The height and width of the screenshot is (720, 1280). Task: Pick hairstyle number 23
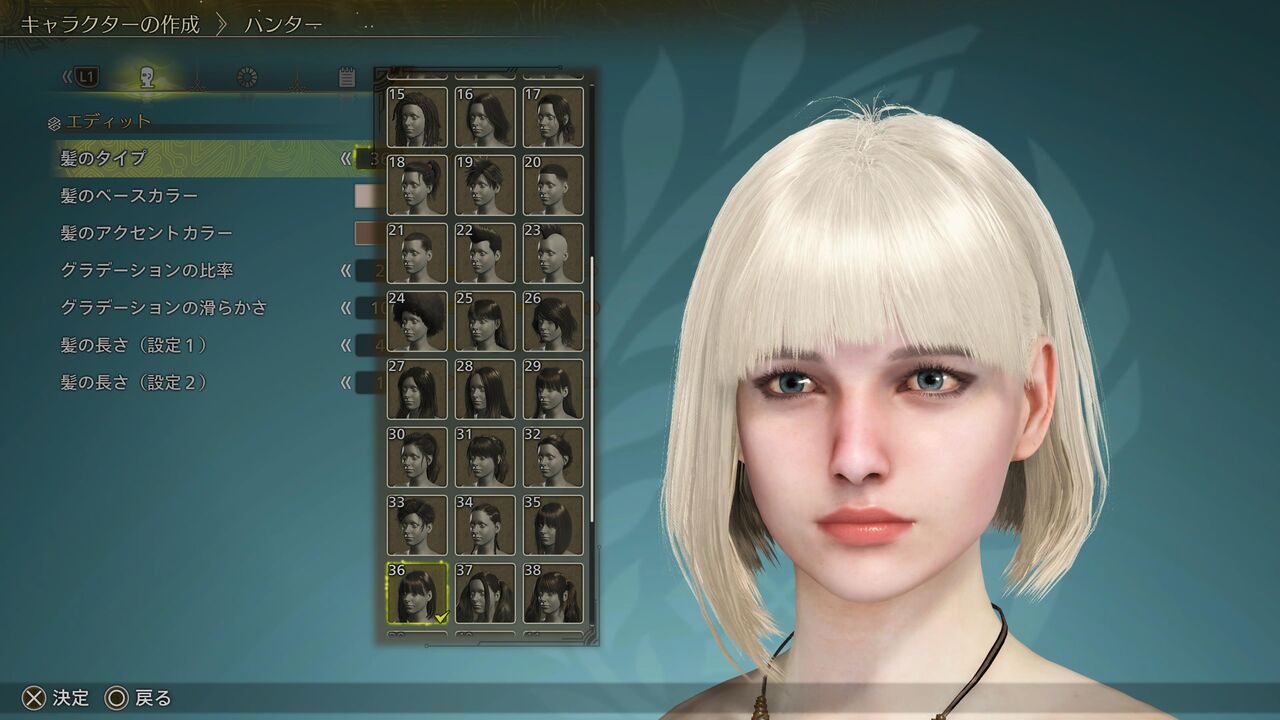point(553,253)
